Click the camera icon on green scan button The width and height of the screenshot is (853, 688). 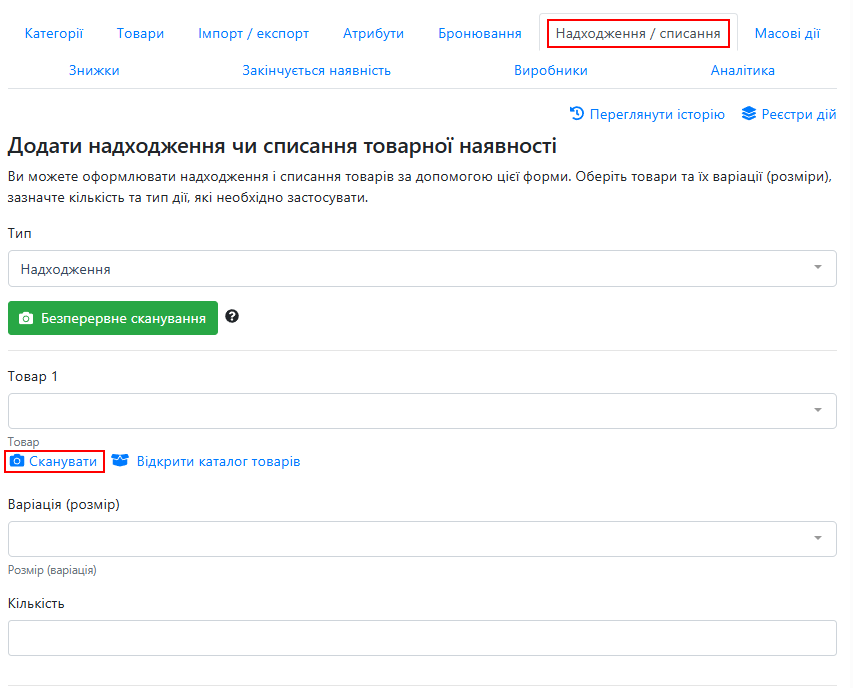coord(26,318)
